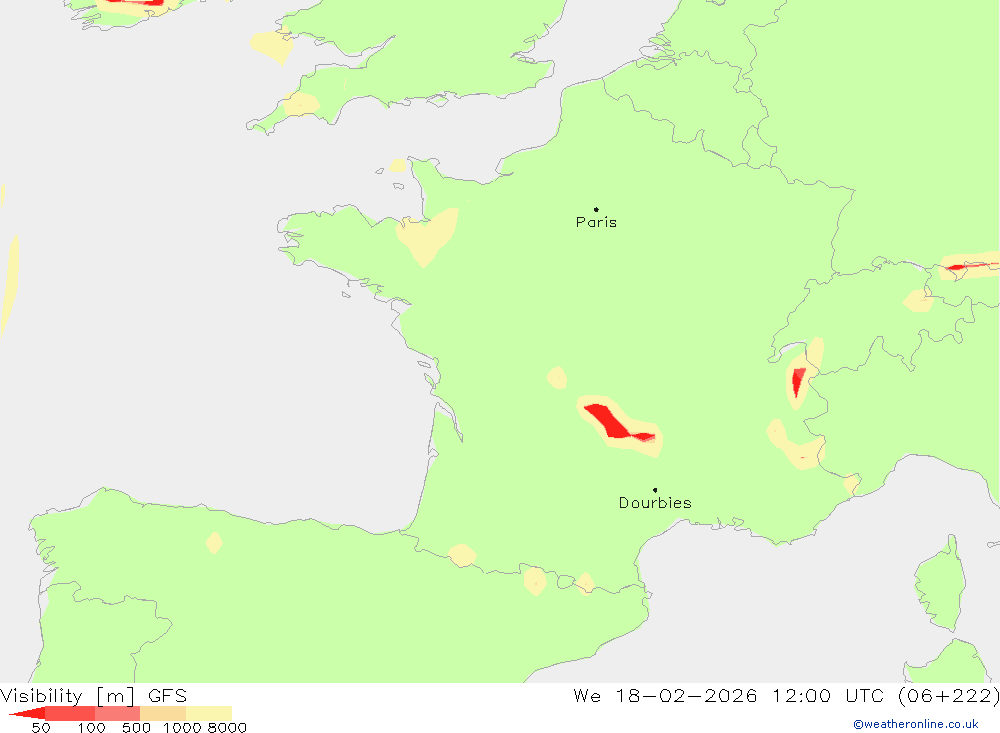
Task: Click the forecast date 'We 18-02-2026' text
Action: click(x=665, y=695)
